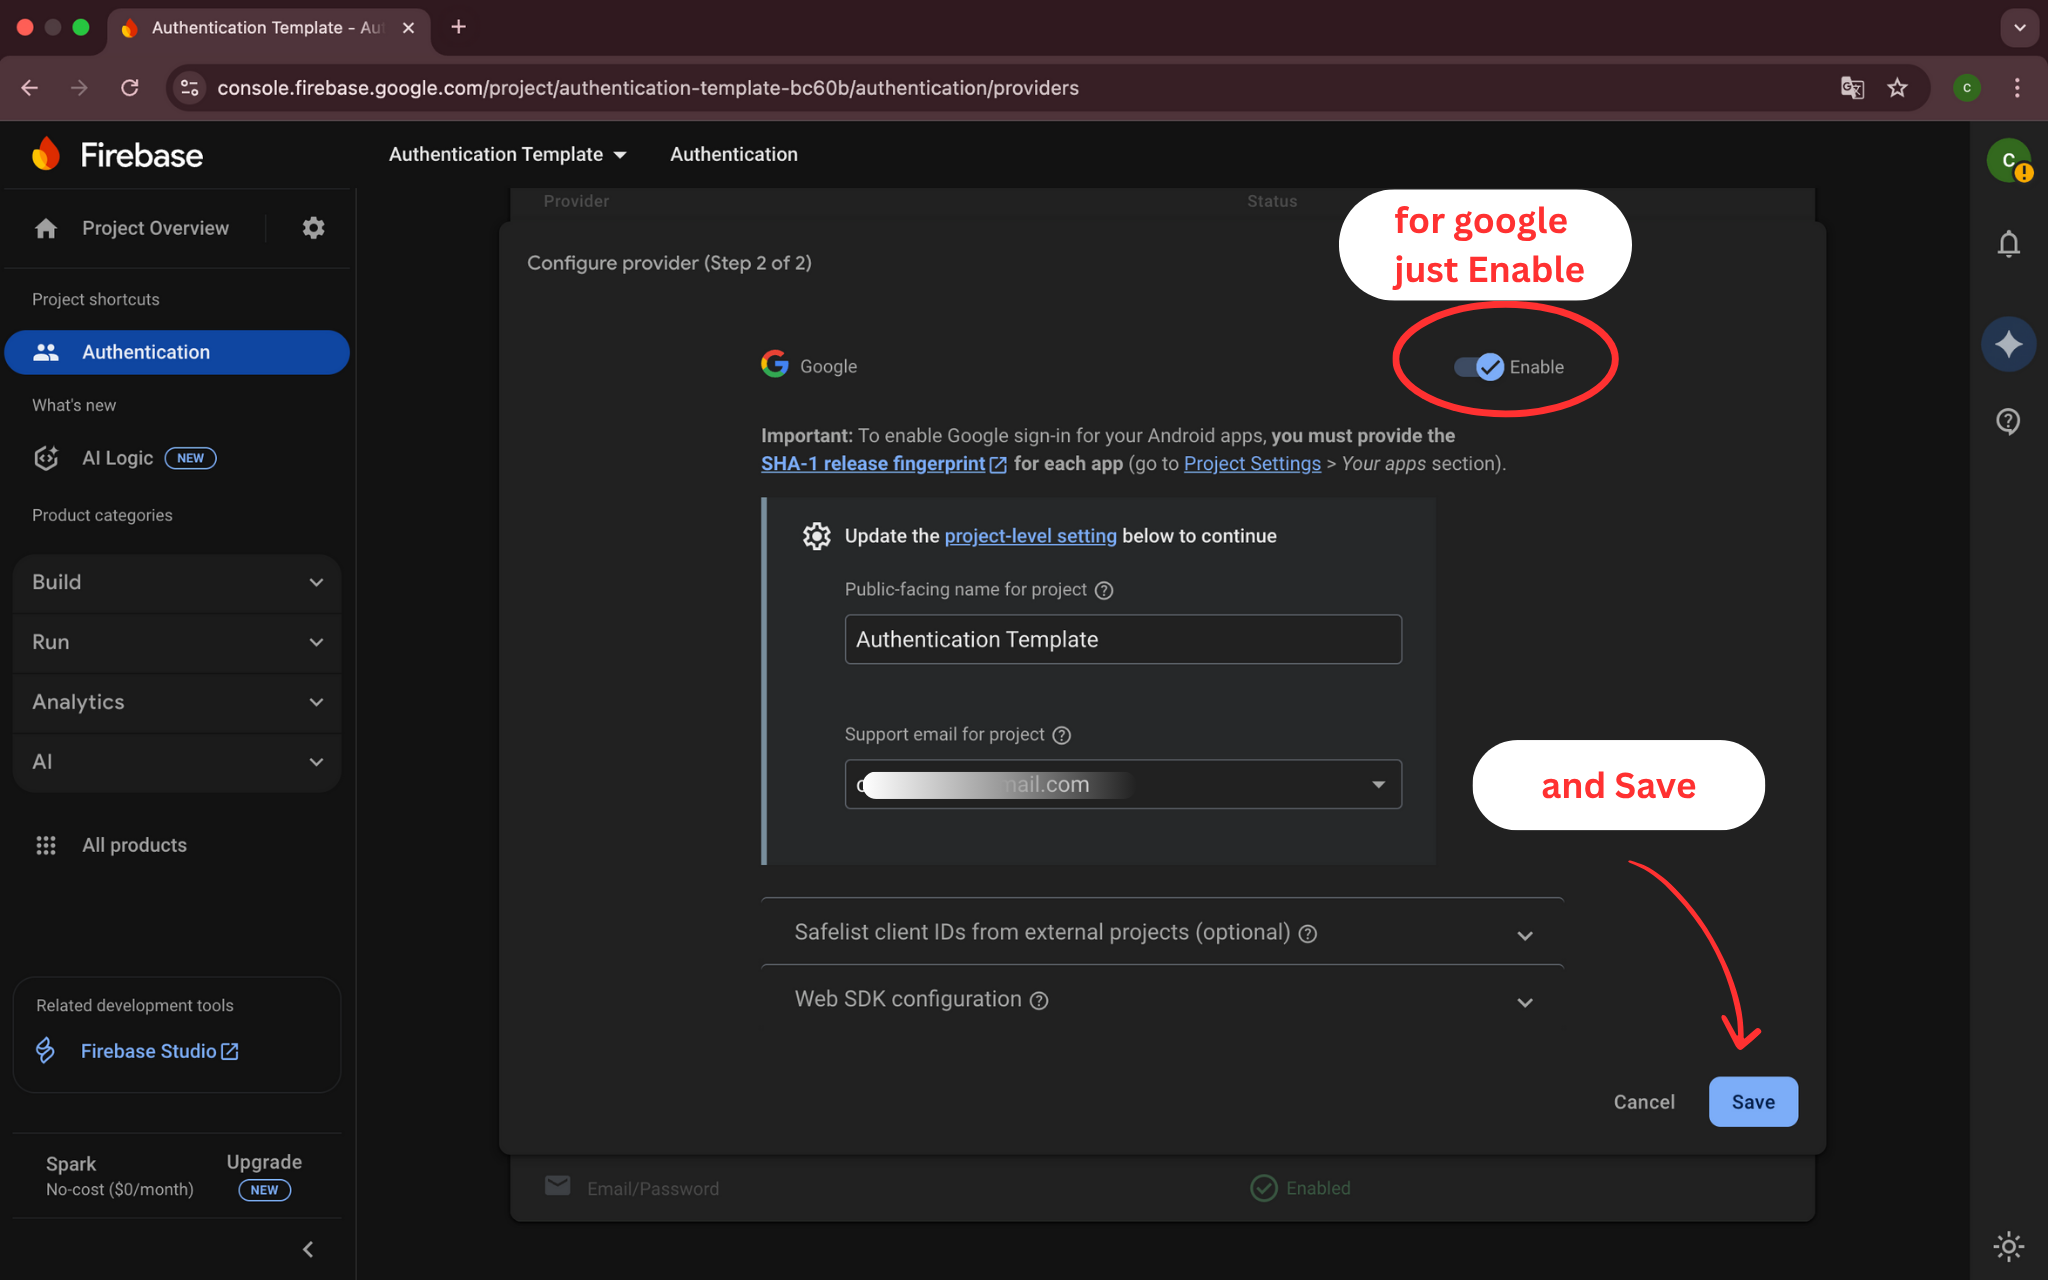Viewport: 2048px width, 1280px height.
Task: Toggle light/dark theme sun icon
Action: pyautogui.click(x=2008, y=1245)
